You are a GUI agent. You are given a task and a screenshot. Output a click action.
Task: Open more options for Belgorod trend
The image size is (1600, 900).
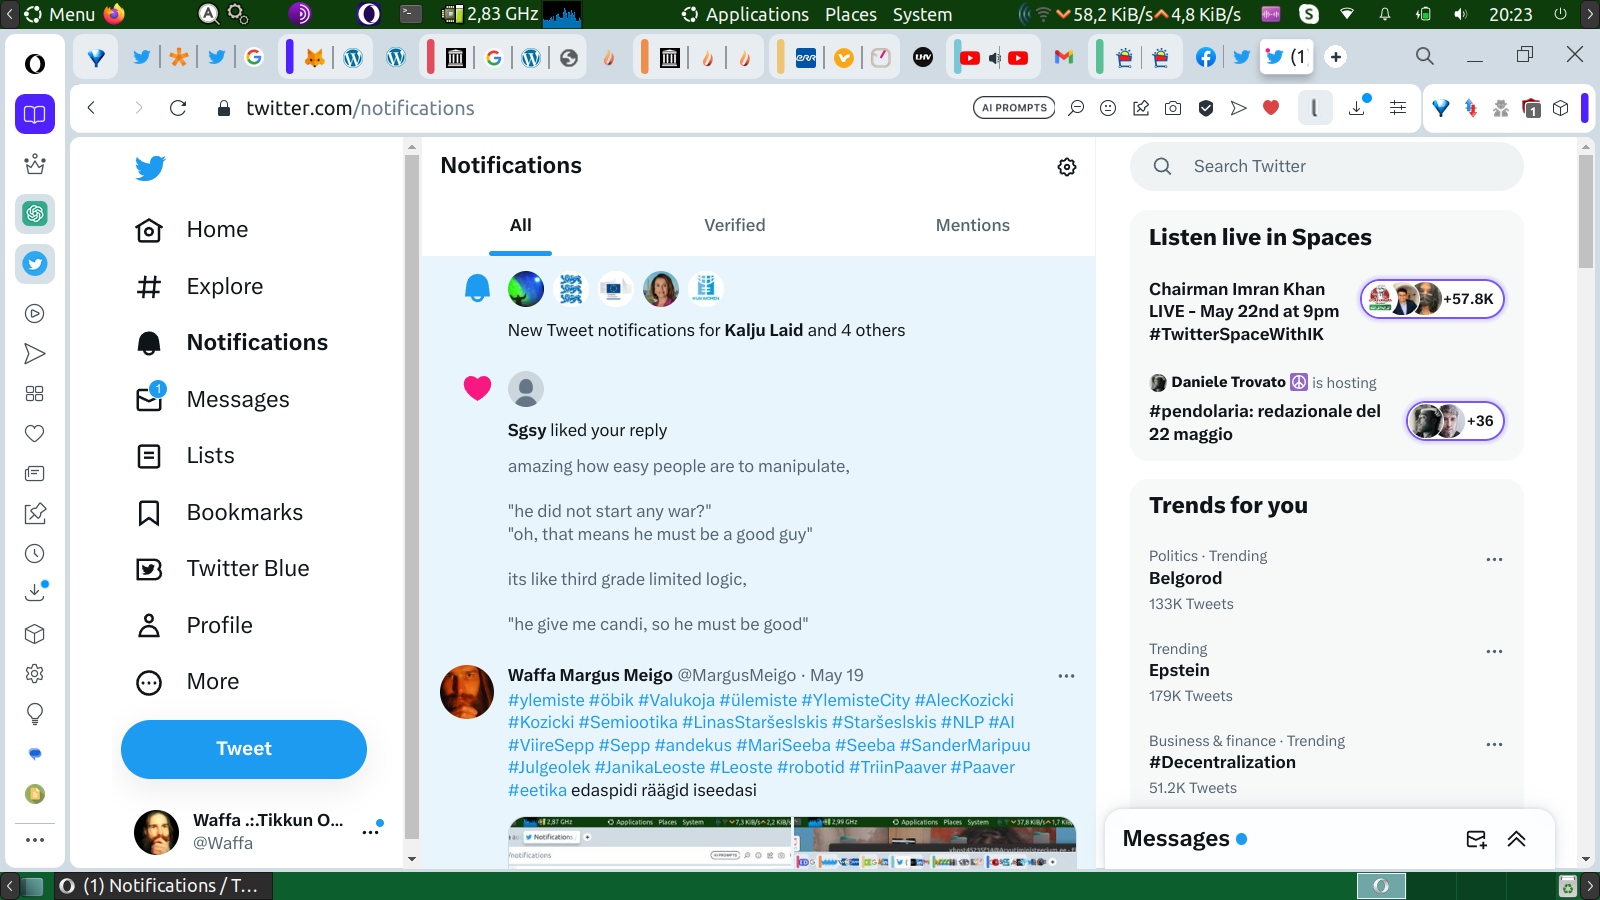pyautogui.click(x=1494, y=560)
